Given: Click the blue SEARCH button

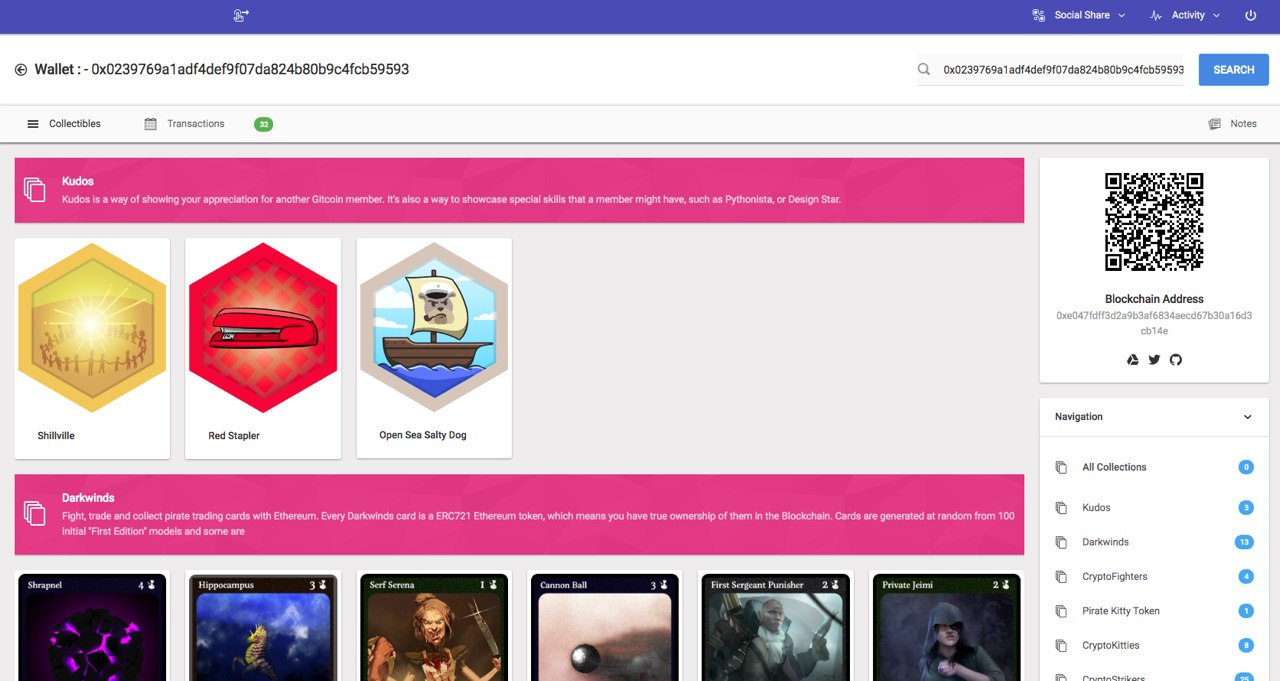Looking at the screenshot, I should 1233,70.
